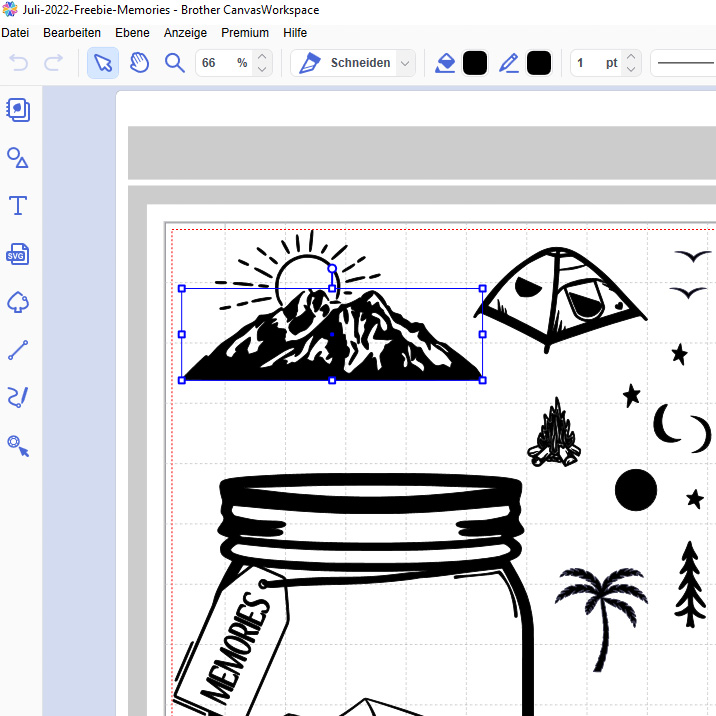
Task: Expand the Schneiden operation dropdown
Action: pos(405,63)
